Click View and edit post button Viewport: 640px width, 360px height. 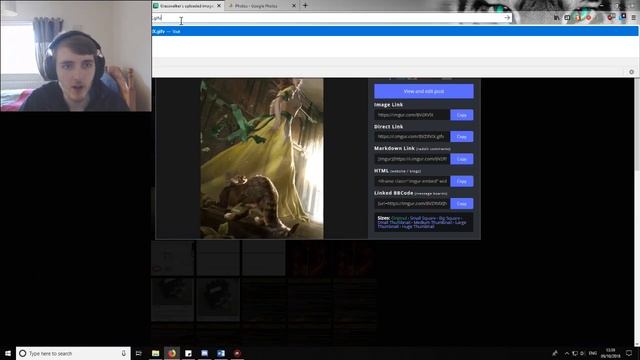tap(424, 91)
